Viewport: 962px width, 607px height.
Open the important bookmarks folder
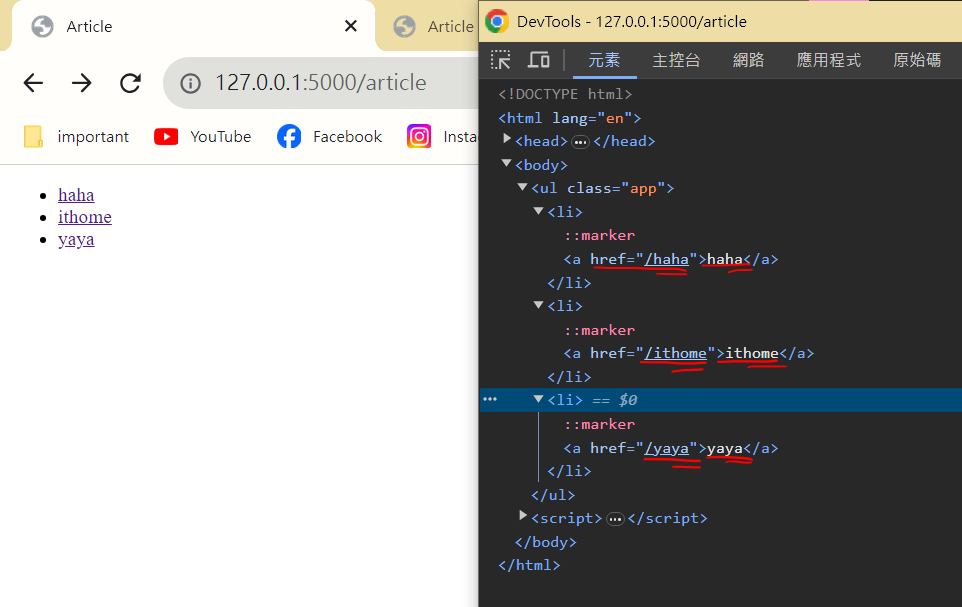point(76,136)
